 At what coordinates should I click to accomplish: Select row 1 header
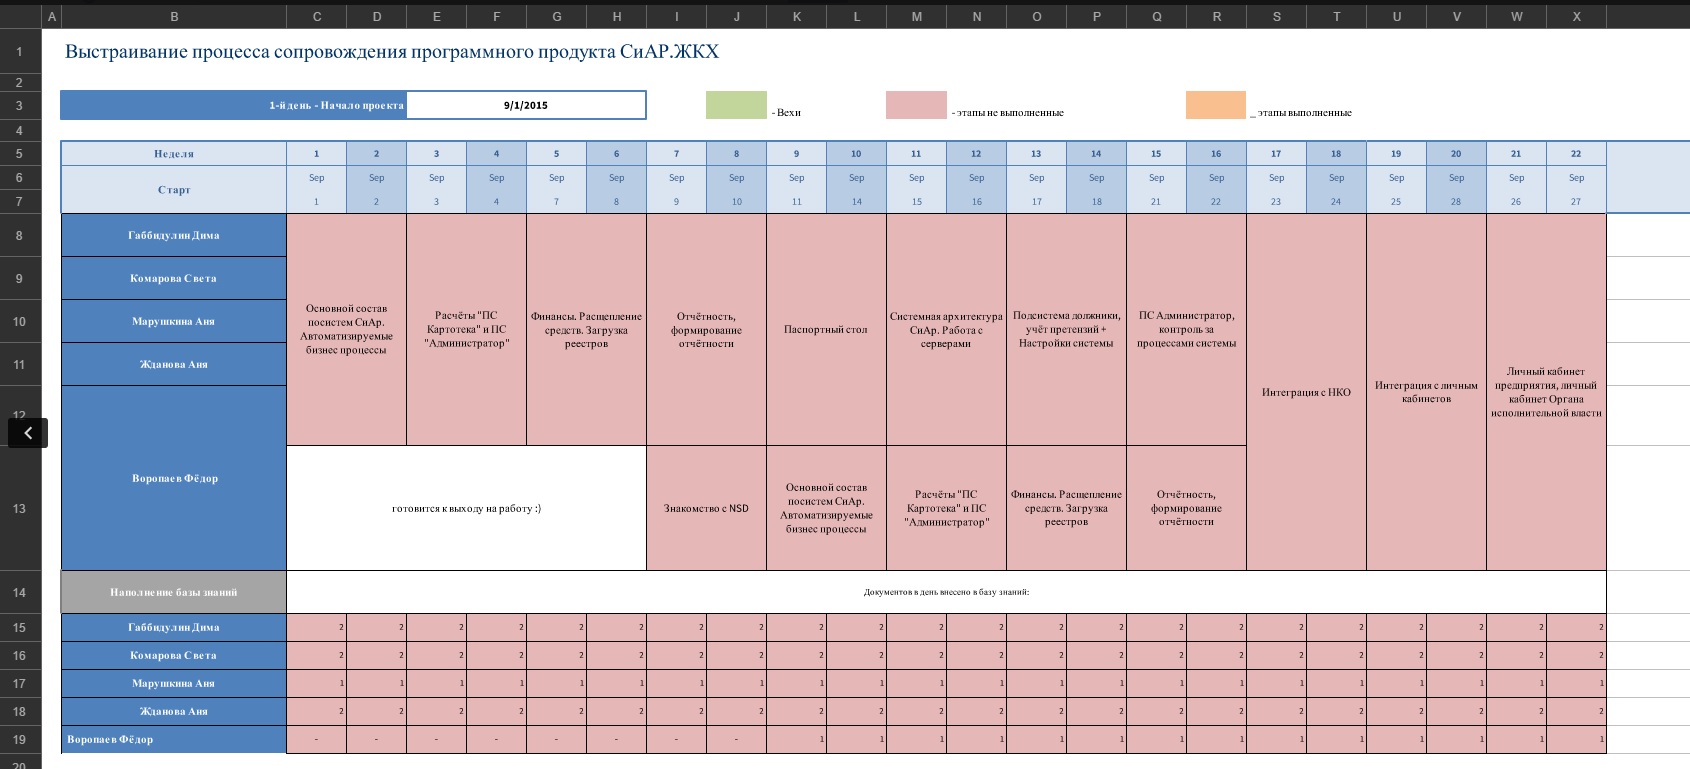(20, 51)
